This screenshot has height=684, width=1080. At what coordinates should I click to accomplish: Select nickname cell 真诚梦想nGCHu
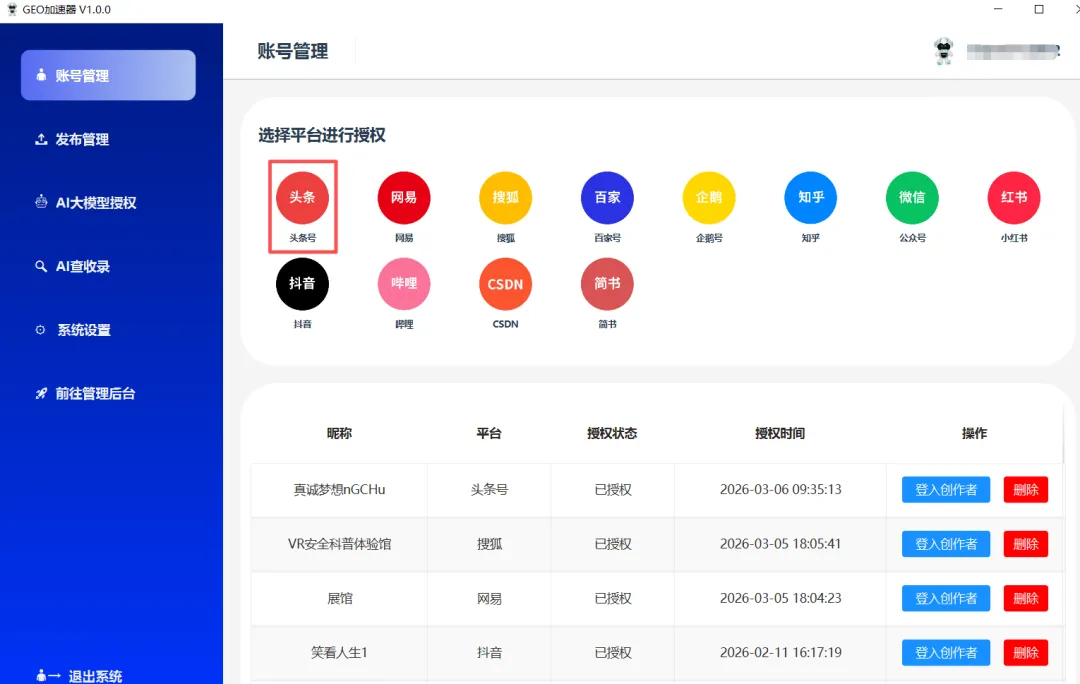coord(340,490)
